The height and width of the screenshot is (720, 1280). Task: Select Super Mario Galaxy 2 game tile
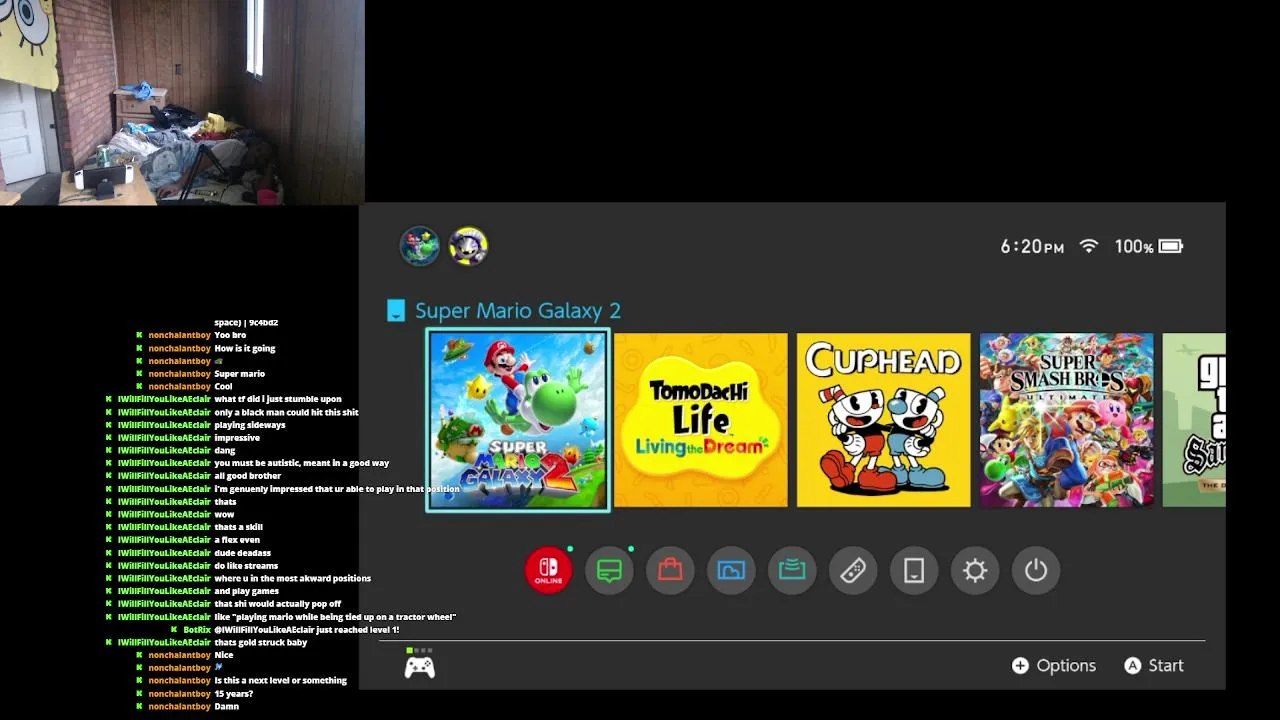(x=518, y=420)
